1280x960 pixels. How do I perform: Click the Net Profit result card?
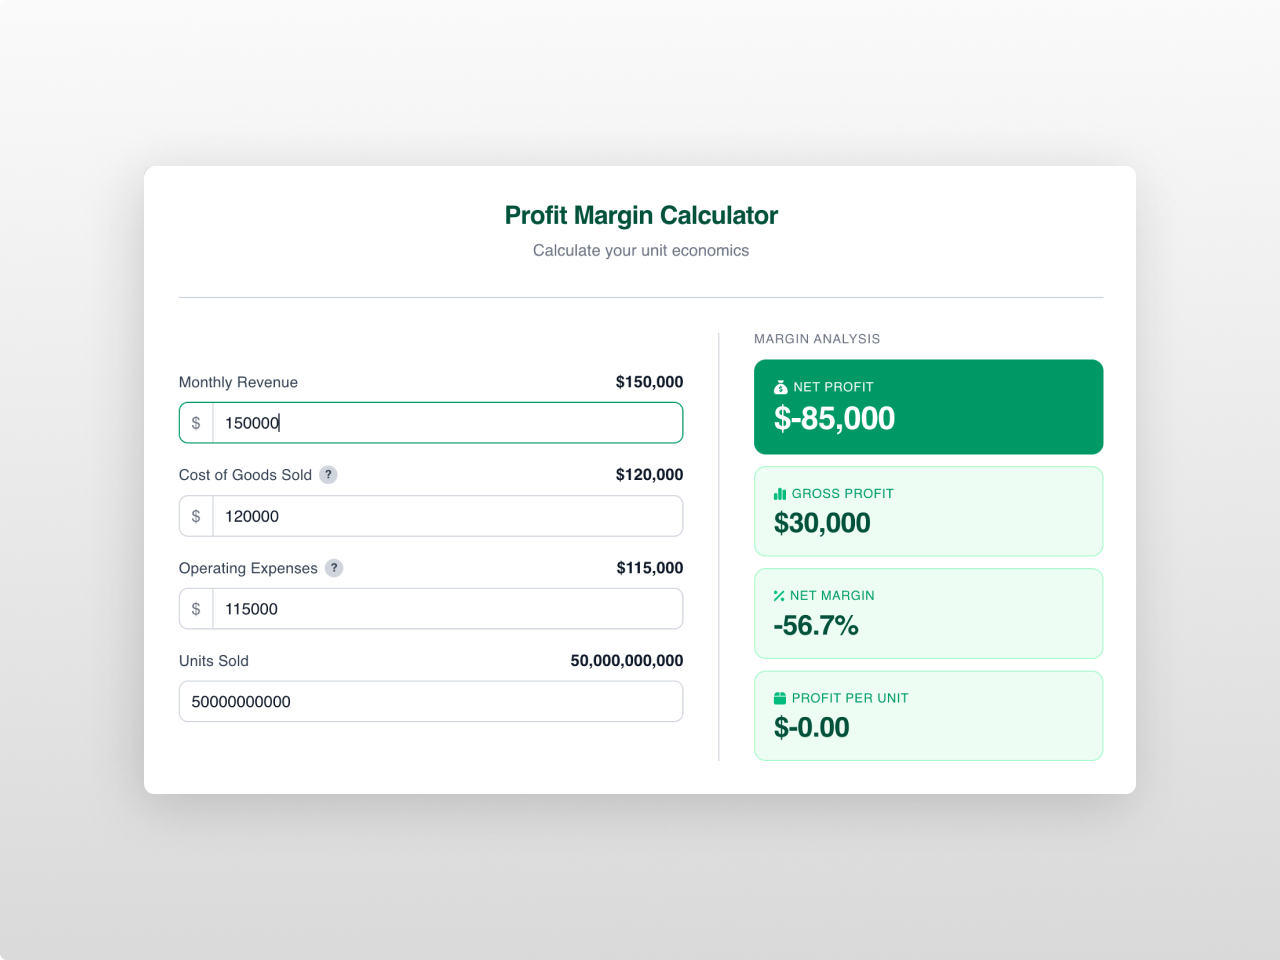tap(928, 407)
